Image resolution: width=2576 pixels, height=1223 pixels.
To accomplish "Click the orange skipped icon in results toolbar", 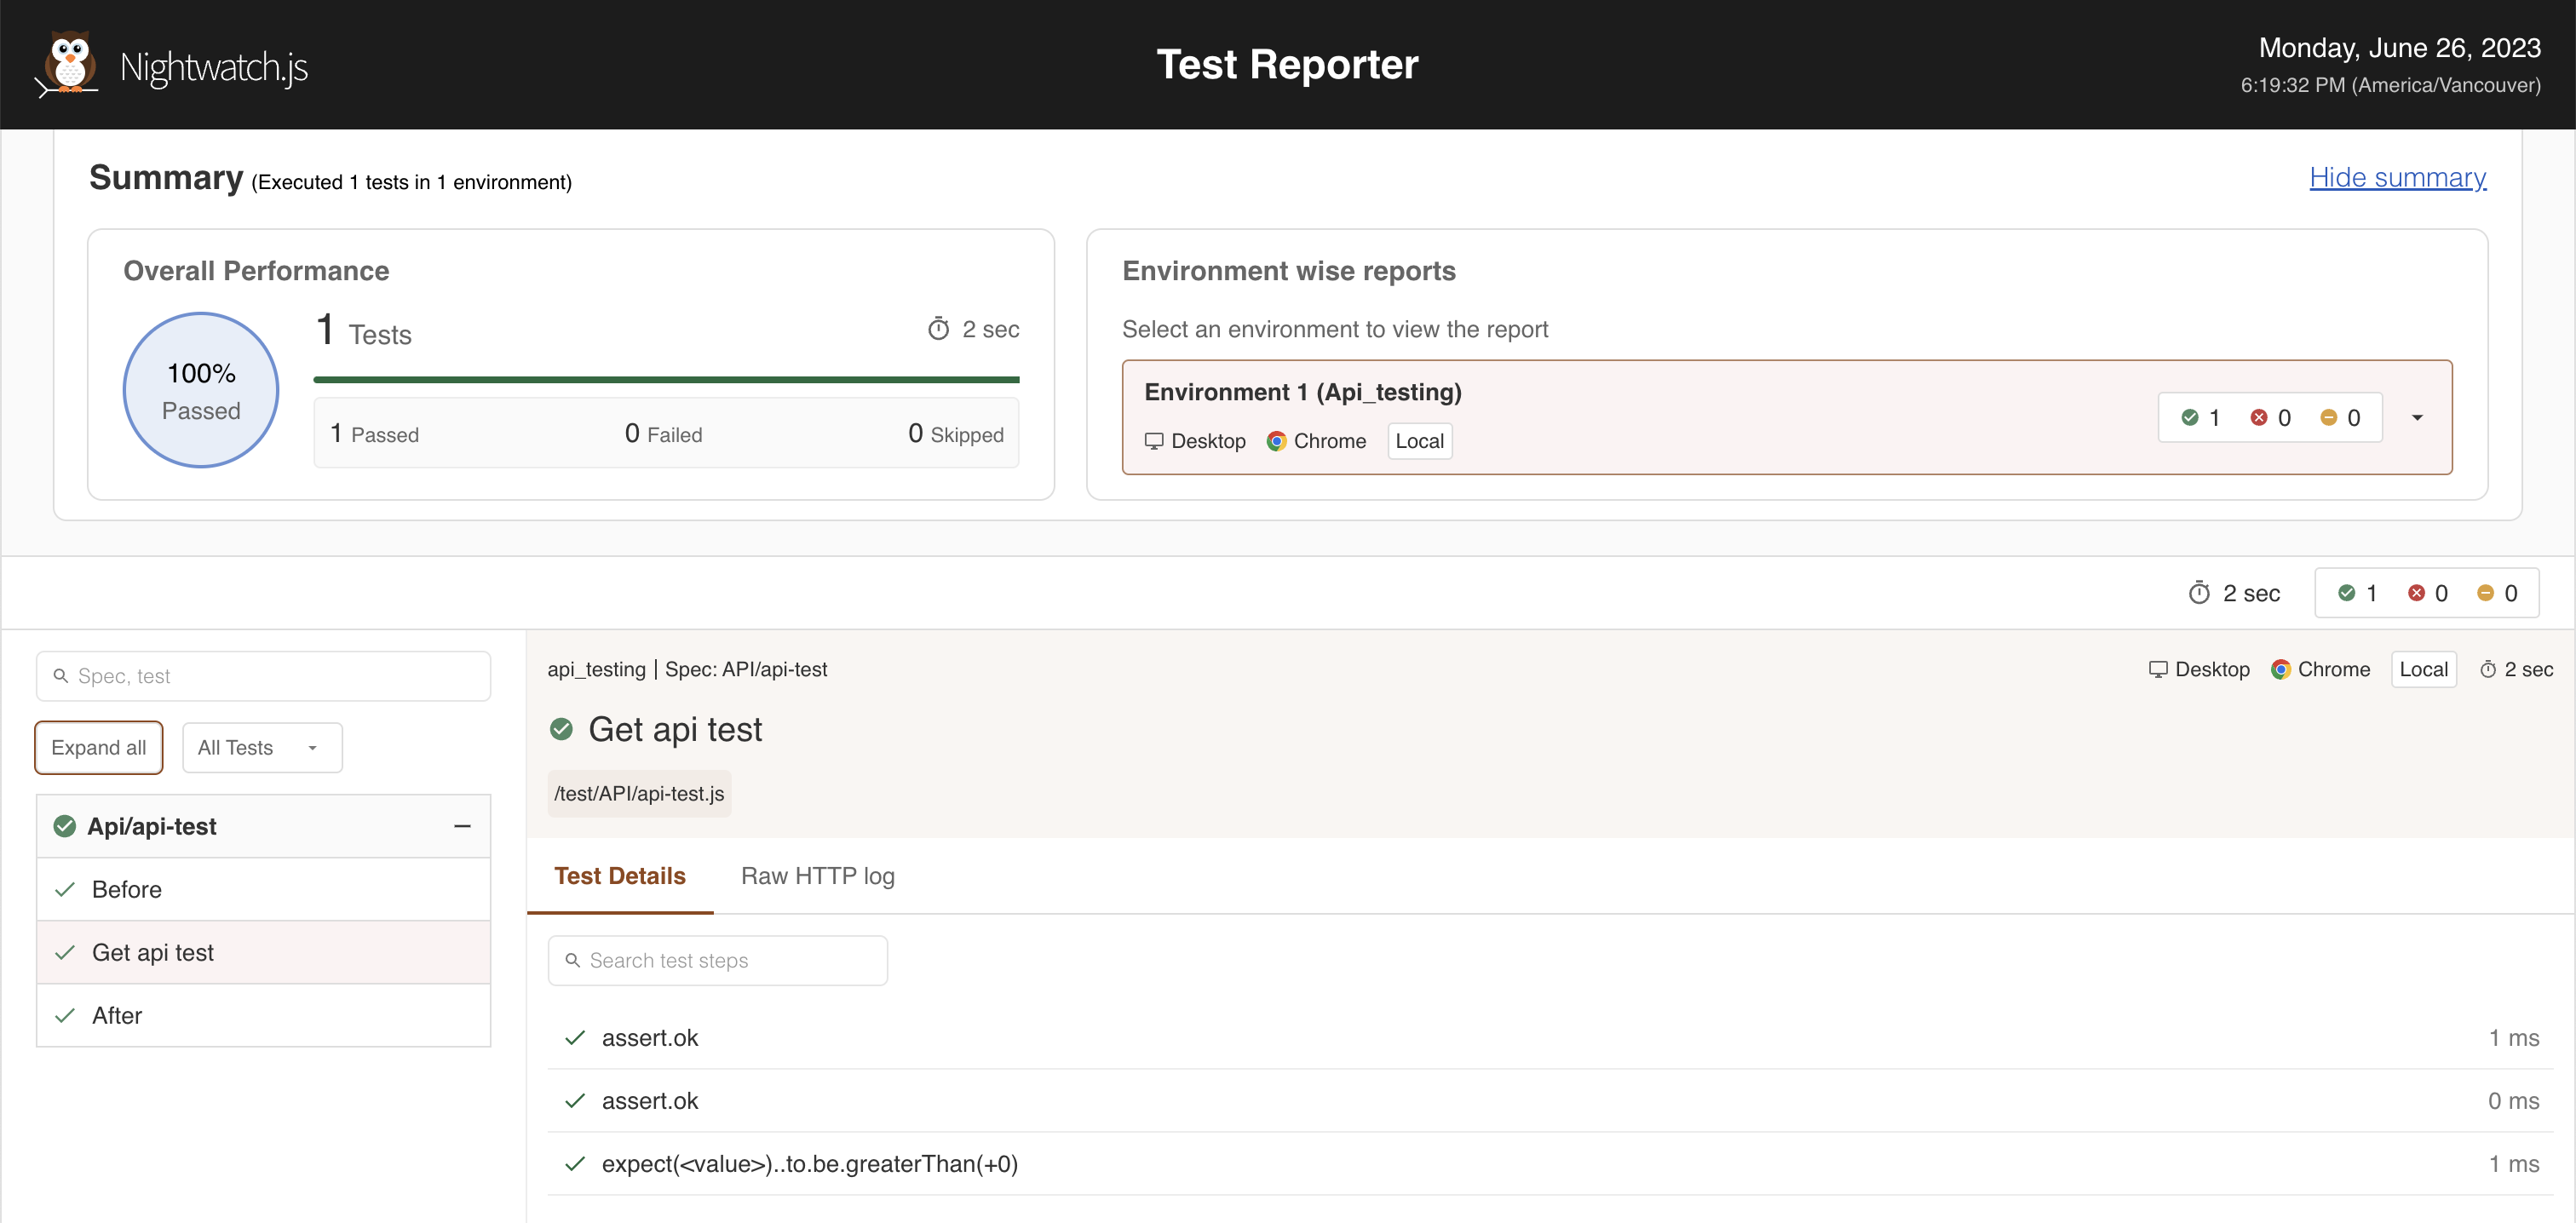I will 2484,593.
